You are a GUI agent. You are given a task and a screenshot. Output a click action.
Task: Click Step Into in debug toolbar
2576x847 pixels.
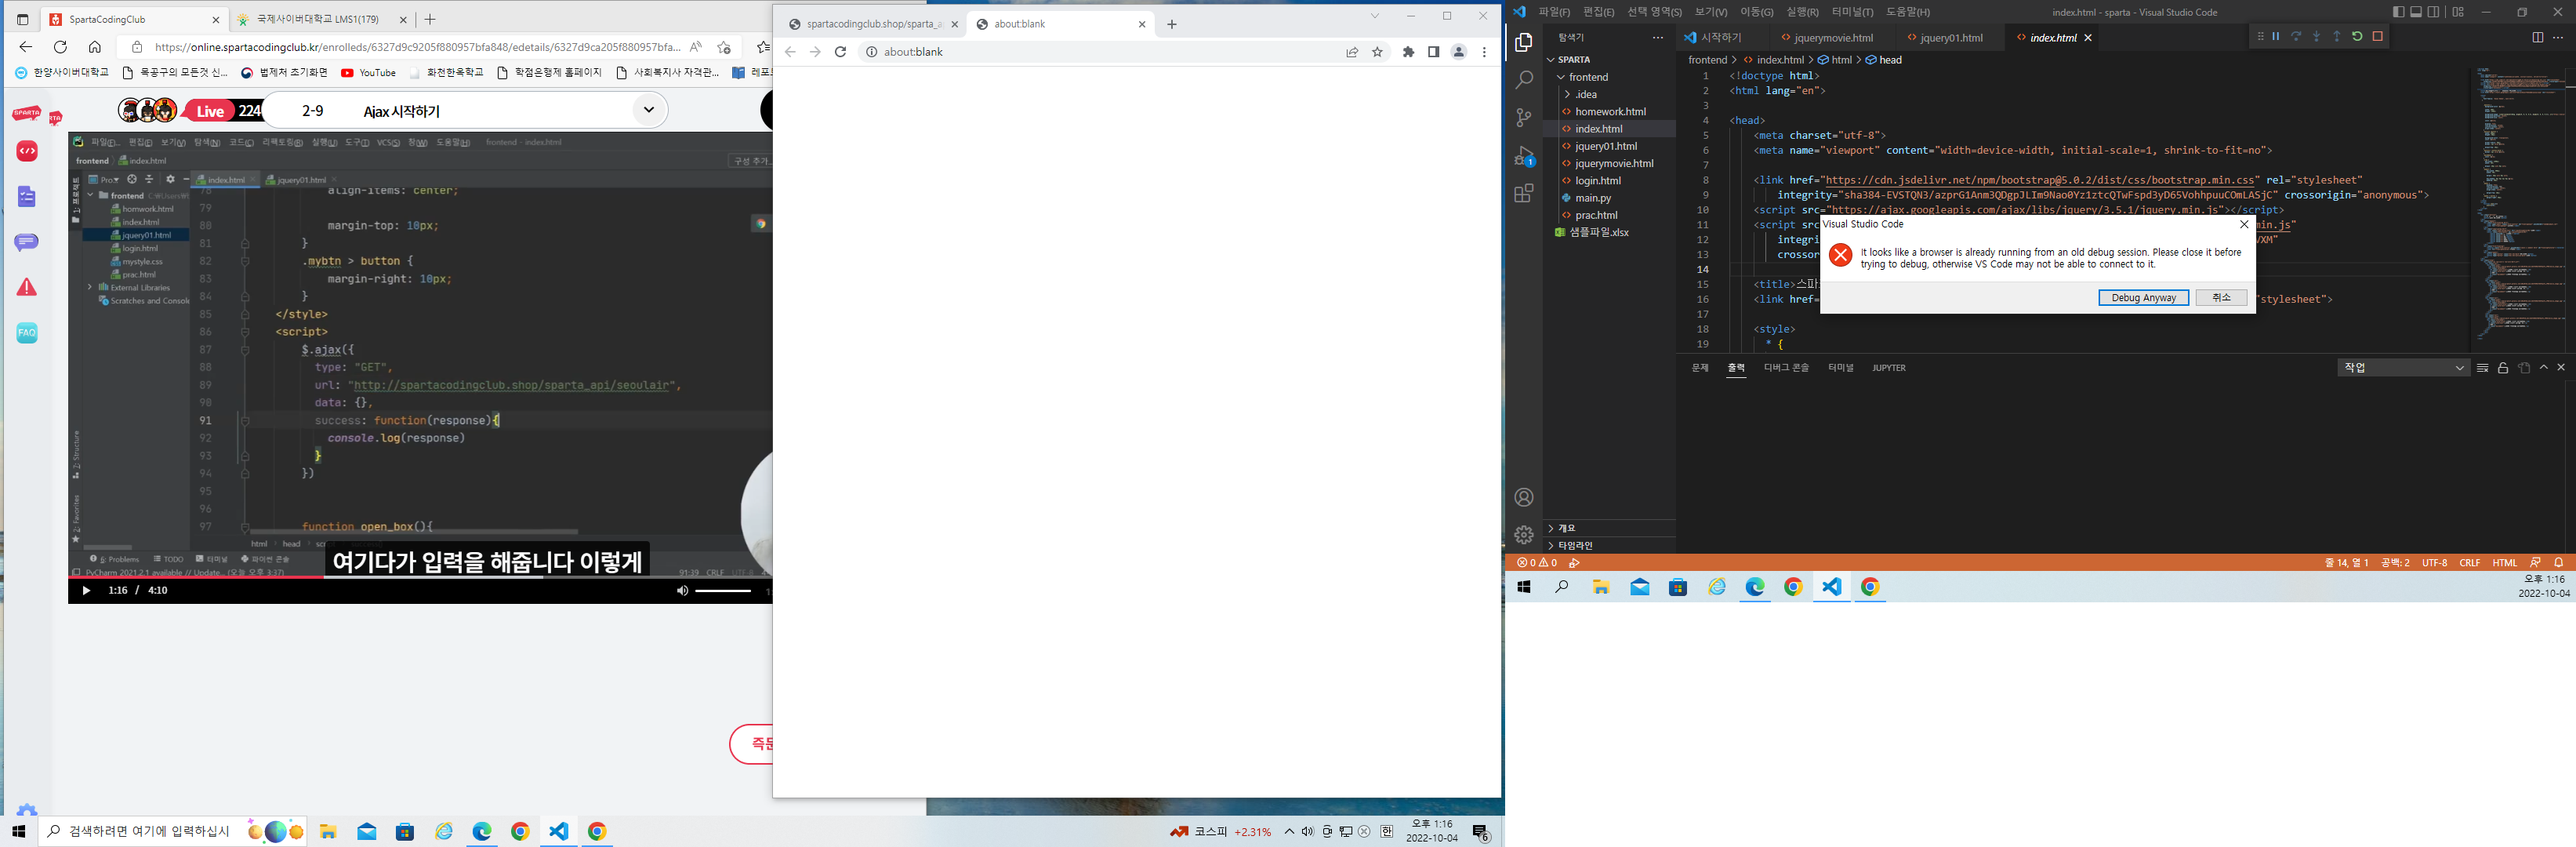2316,36
